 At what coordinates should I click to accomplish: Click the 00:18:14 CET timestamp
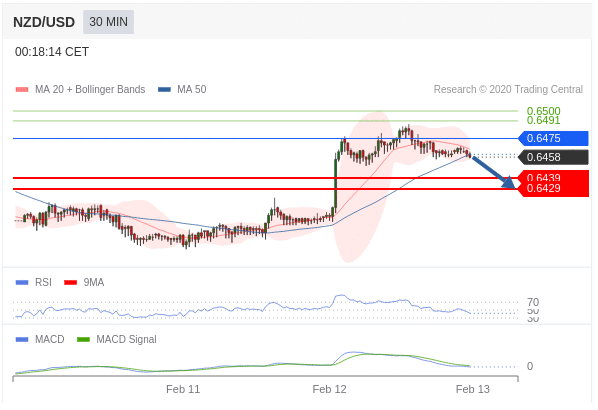(52, 51)
